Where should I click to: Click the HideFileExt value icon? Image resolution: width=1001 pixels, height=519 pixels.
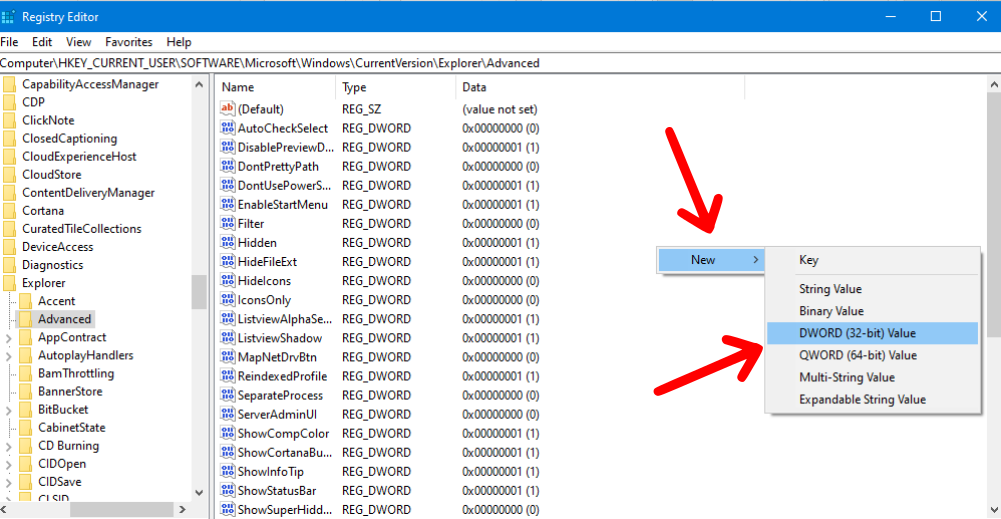(x=227, y=262)
